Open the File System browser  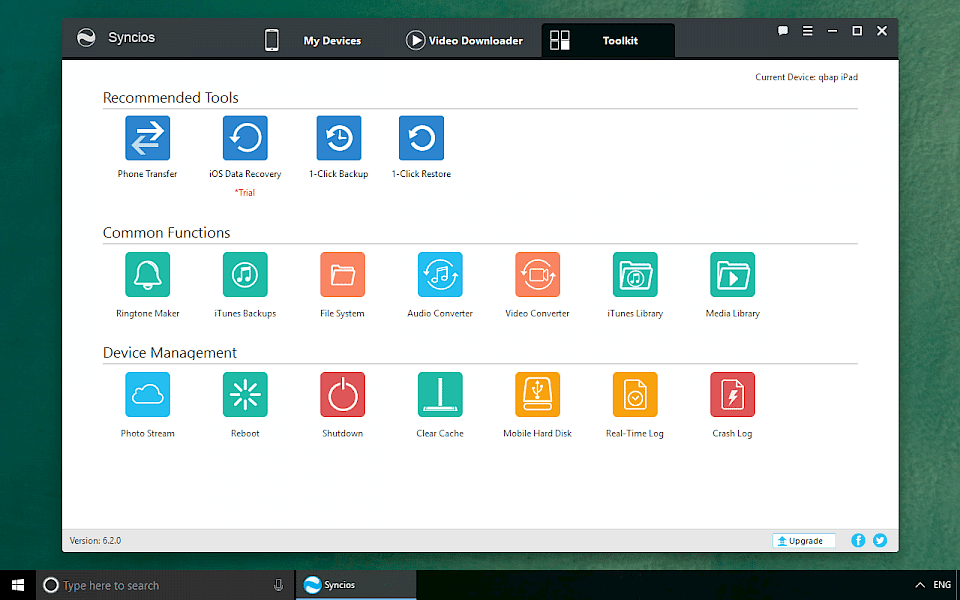point(342,274)
